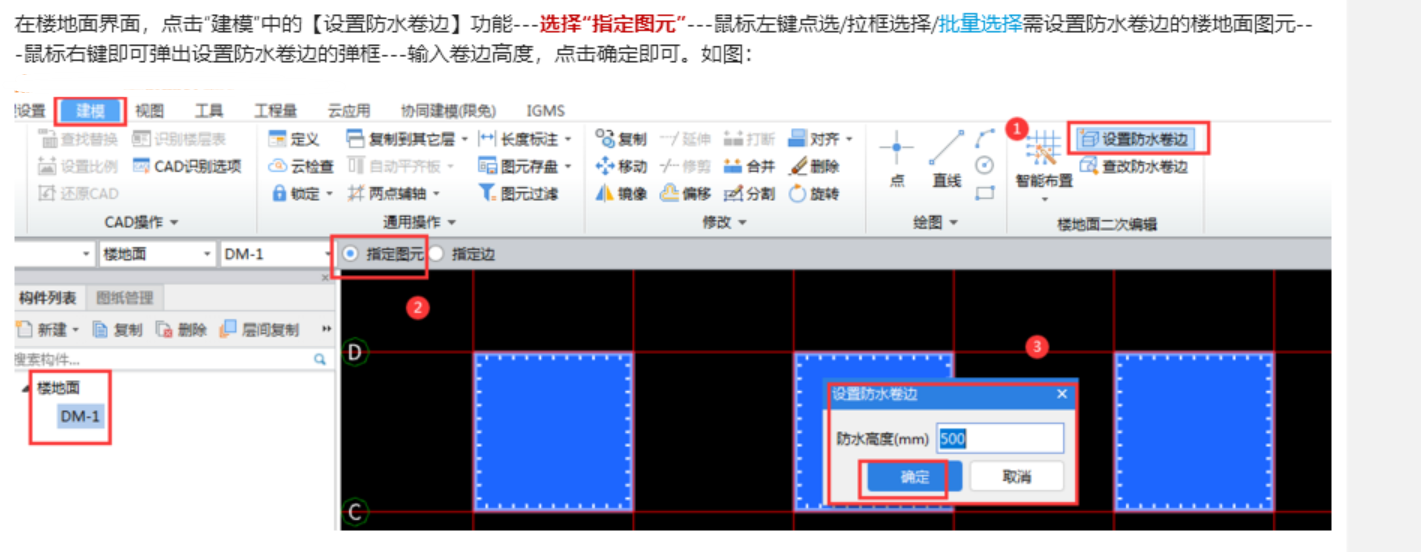Click the 识别楼层表 tool
This screenshot has width=1421, height=552.
tap(179, 139)
